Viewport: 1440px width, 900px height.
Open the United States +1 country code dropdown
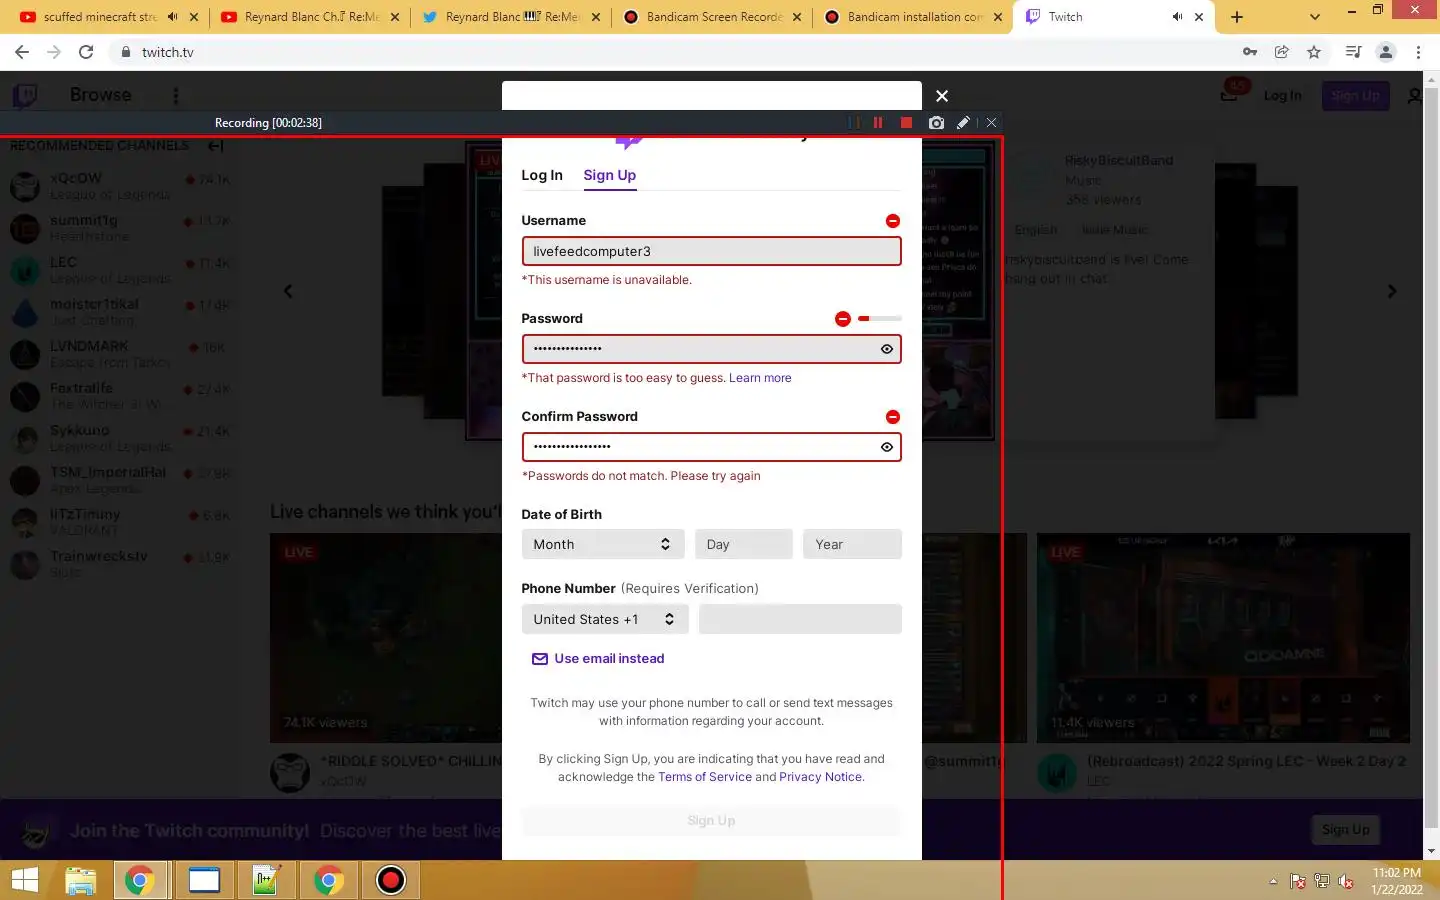[x=605, y=619]
